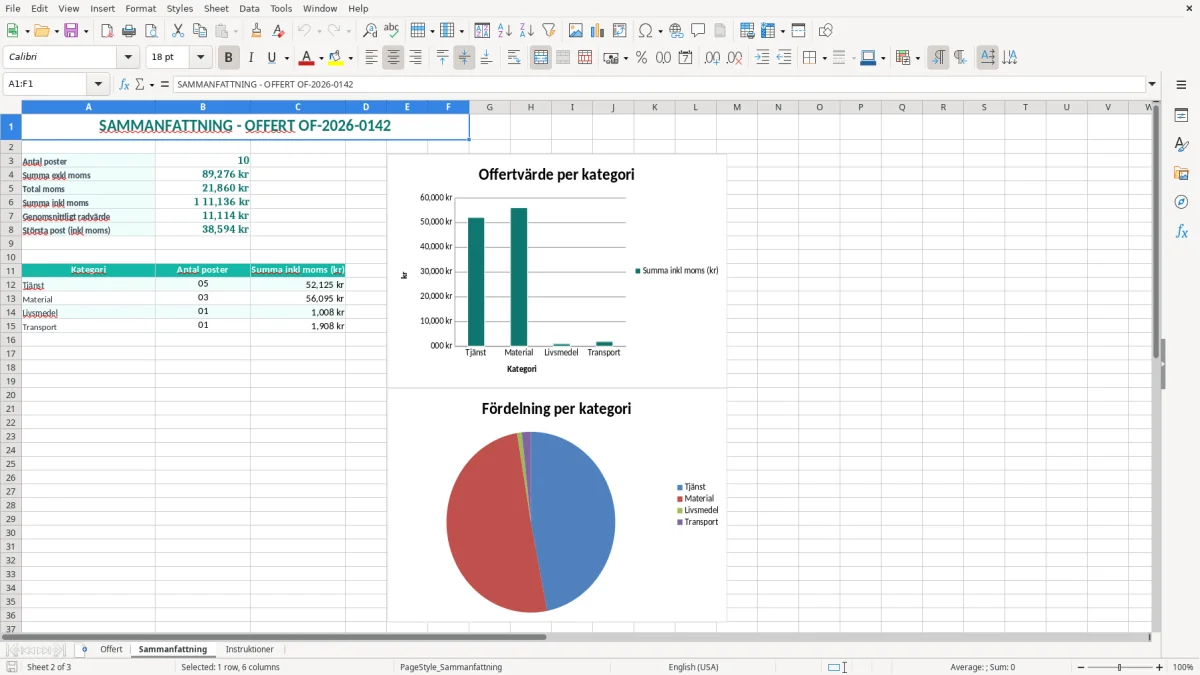The width and height of the screenshot is (1200, 675).
Task: Open Print Preview
Action: click(x=151, y=31)
